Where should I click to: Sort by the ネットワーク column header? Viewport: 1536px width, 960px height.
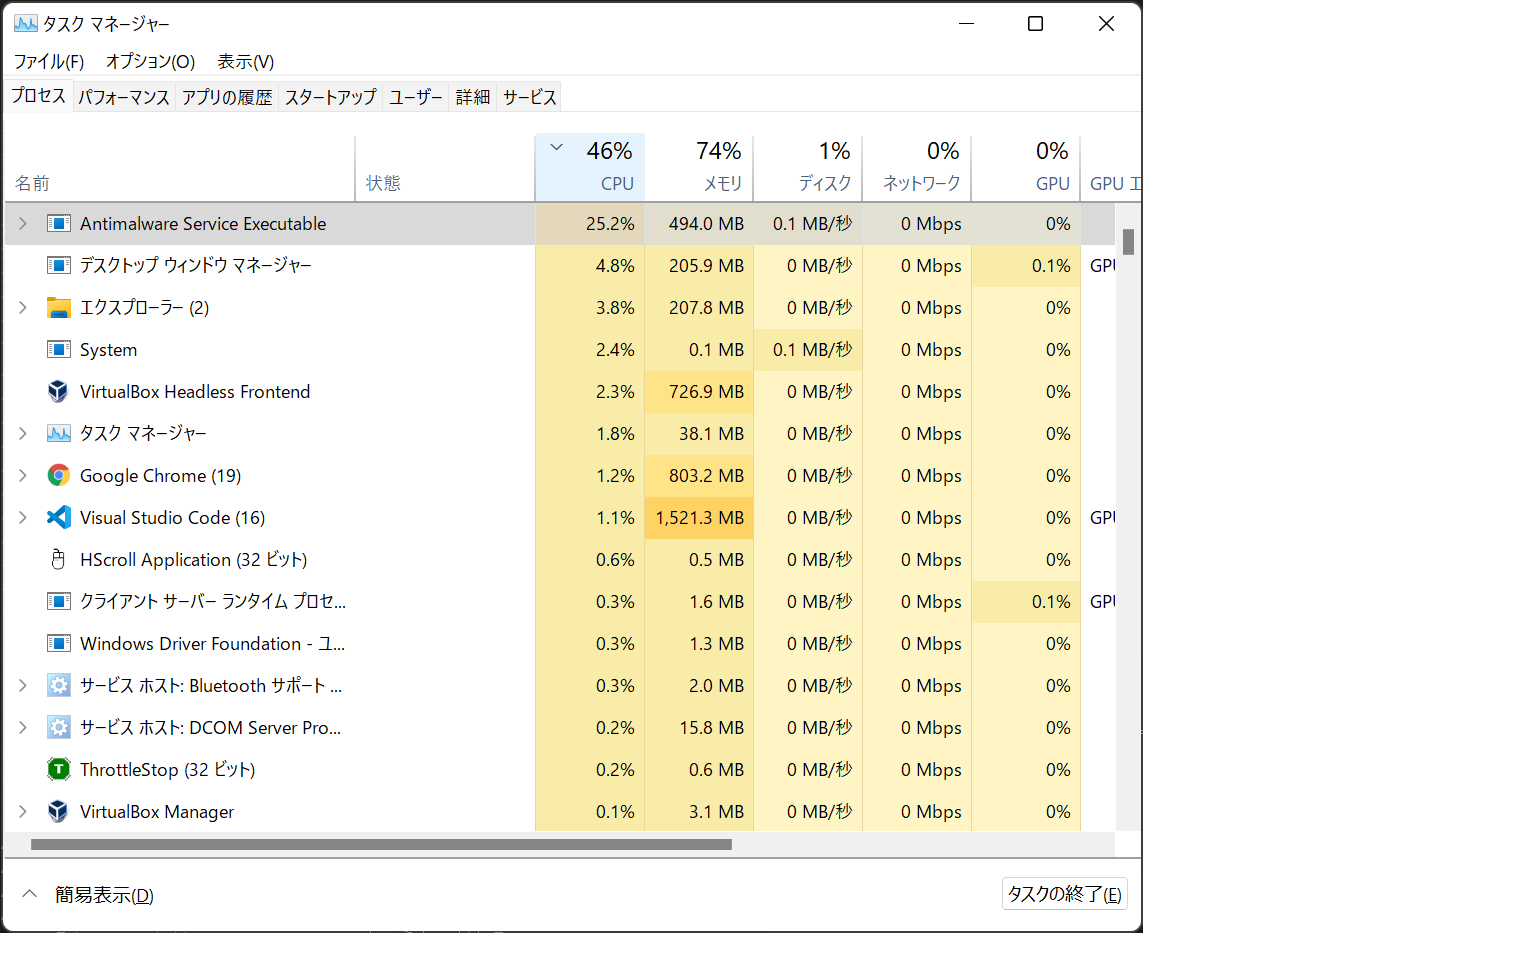pos(917,167)
